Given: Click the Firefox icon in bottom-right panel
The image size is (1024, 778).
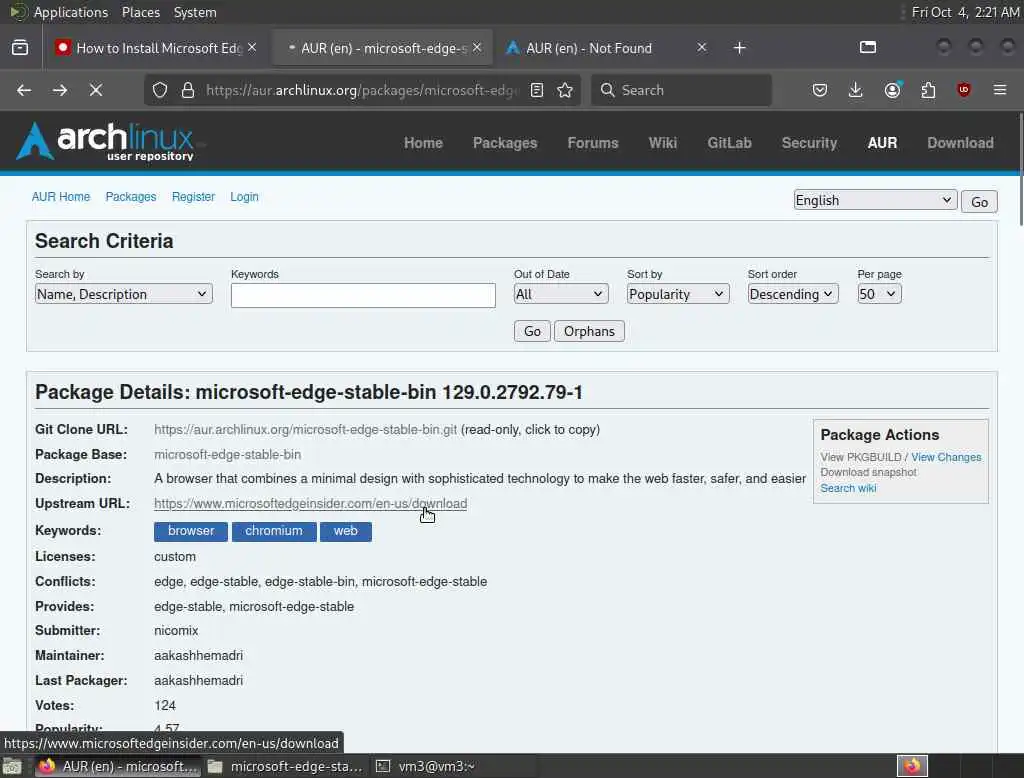Looking at the screenshot, I should tap(912, 766).
